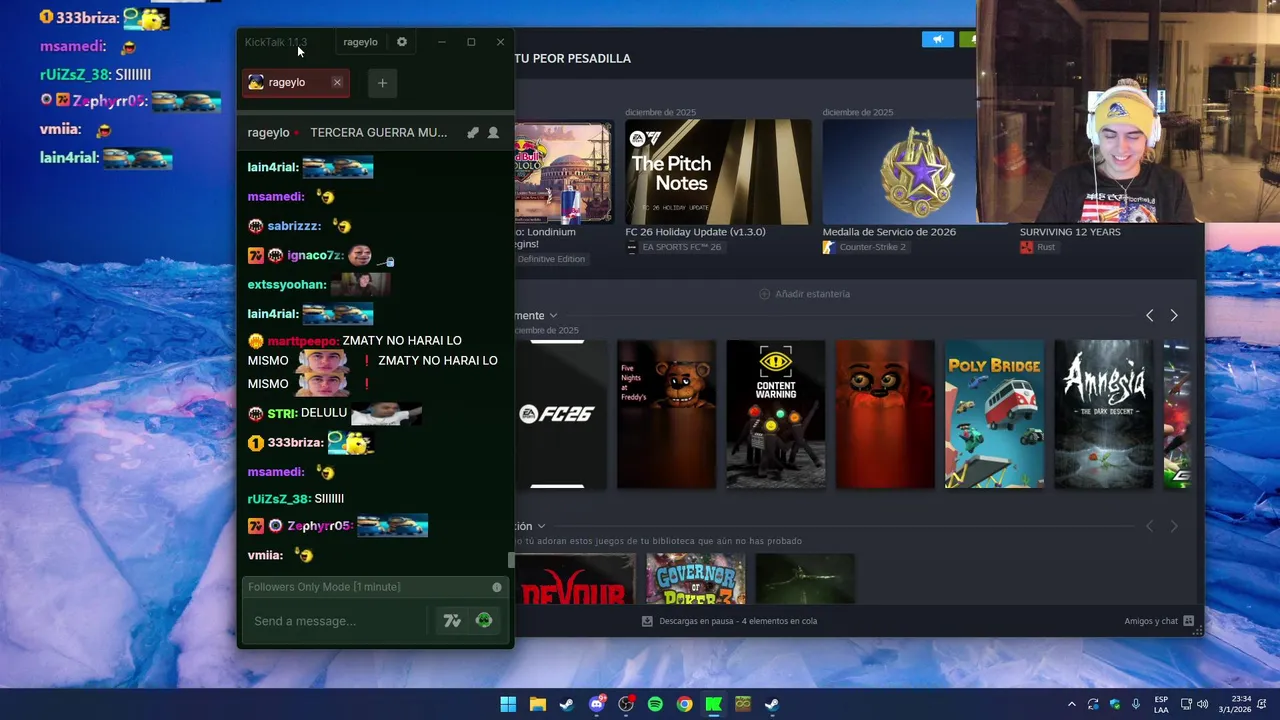This screenshot has width=1280, height=720.
Task: Click the rageylo streamer name in chat header
Action: tap(268, 132)
